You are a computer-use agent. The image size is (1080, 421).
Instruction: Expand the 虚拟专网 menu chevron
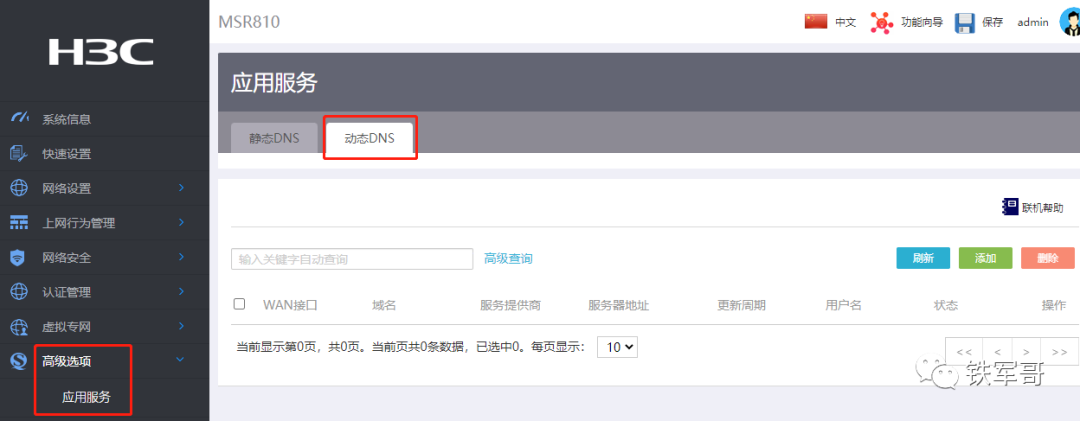[181, 325]
